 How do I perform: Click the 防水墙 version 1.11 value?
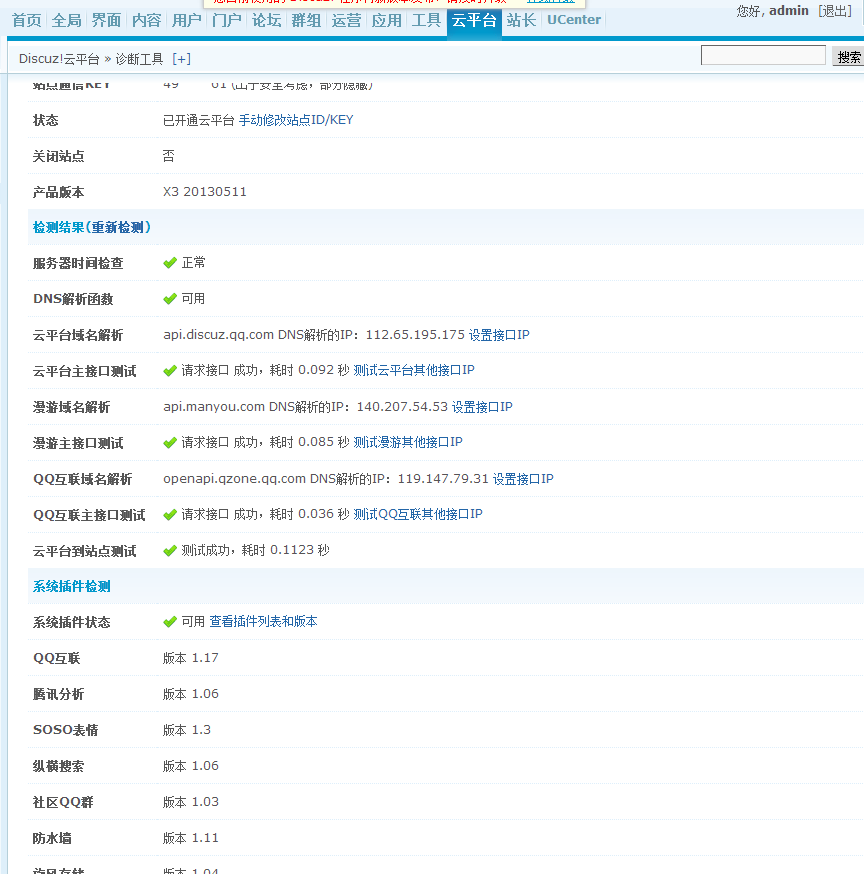pyautogui.click(x=191, y=838)
